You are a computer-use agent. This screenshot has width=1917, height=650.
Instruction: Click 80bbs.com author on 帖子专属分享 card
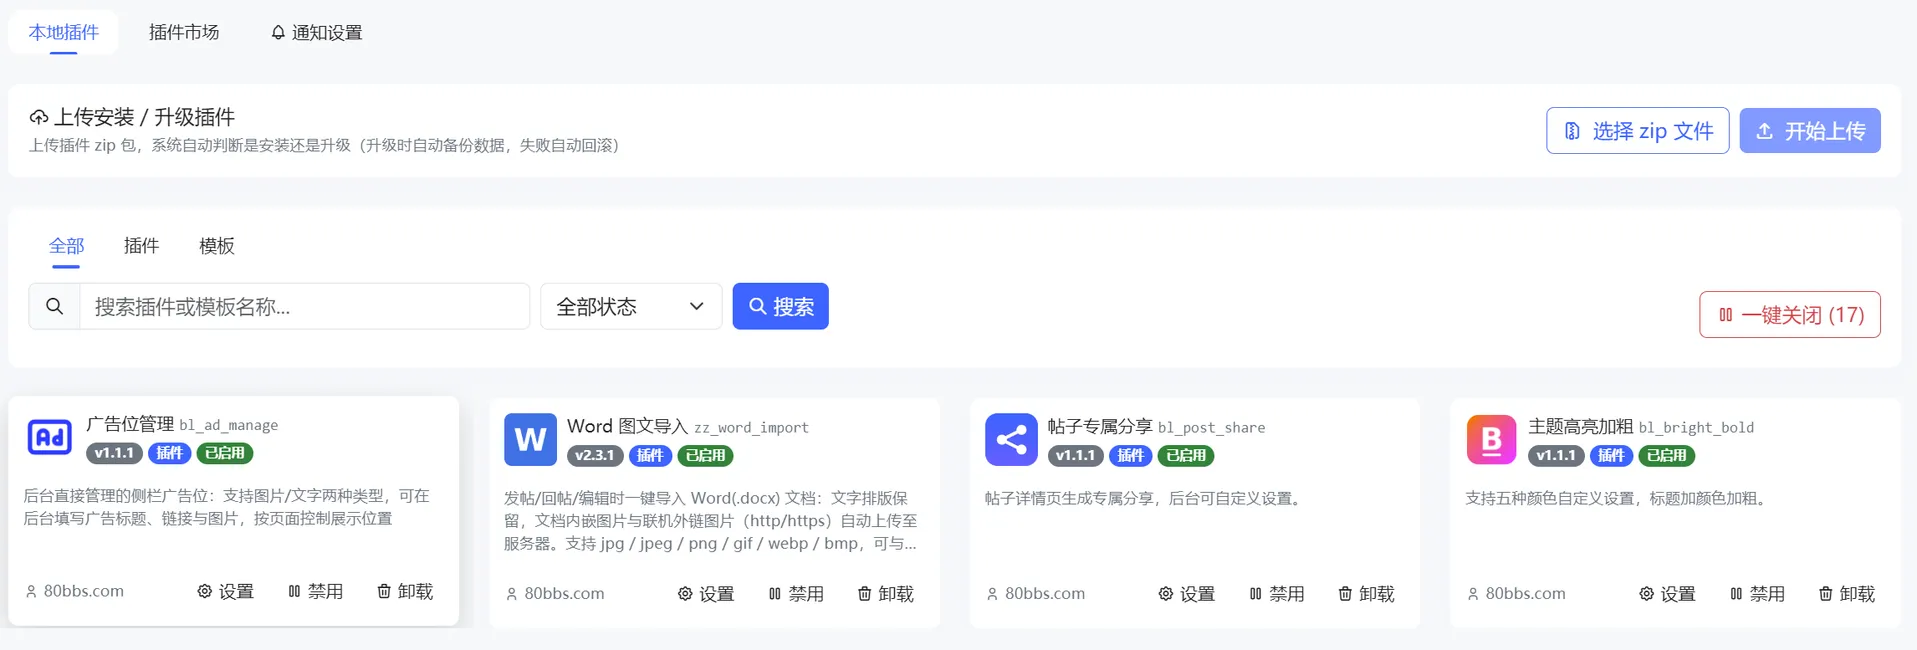tap(1036, 594)
